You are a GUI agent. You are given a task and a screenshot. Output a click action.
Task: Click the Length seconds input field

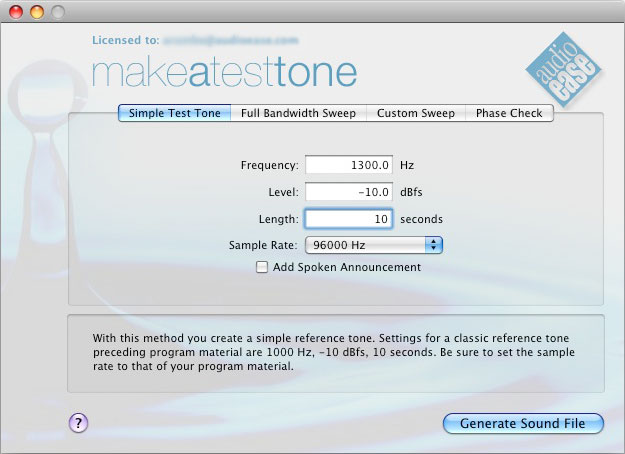tap(349, 219)
